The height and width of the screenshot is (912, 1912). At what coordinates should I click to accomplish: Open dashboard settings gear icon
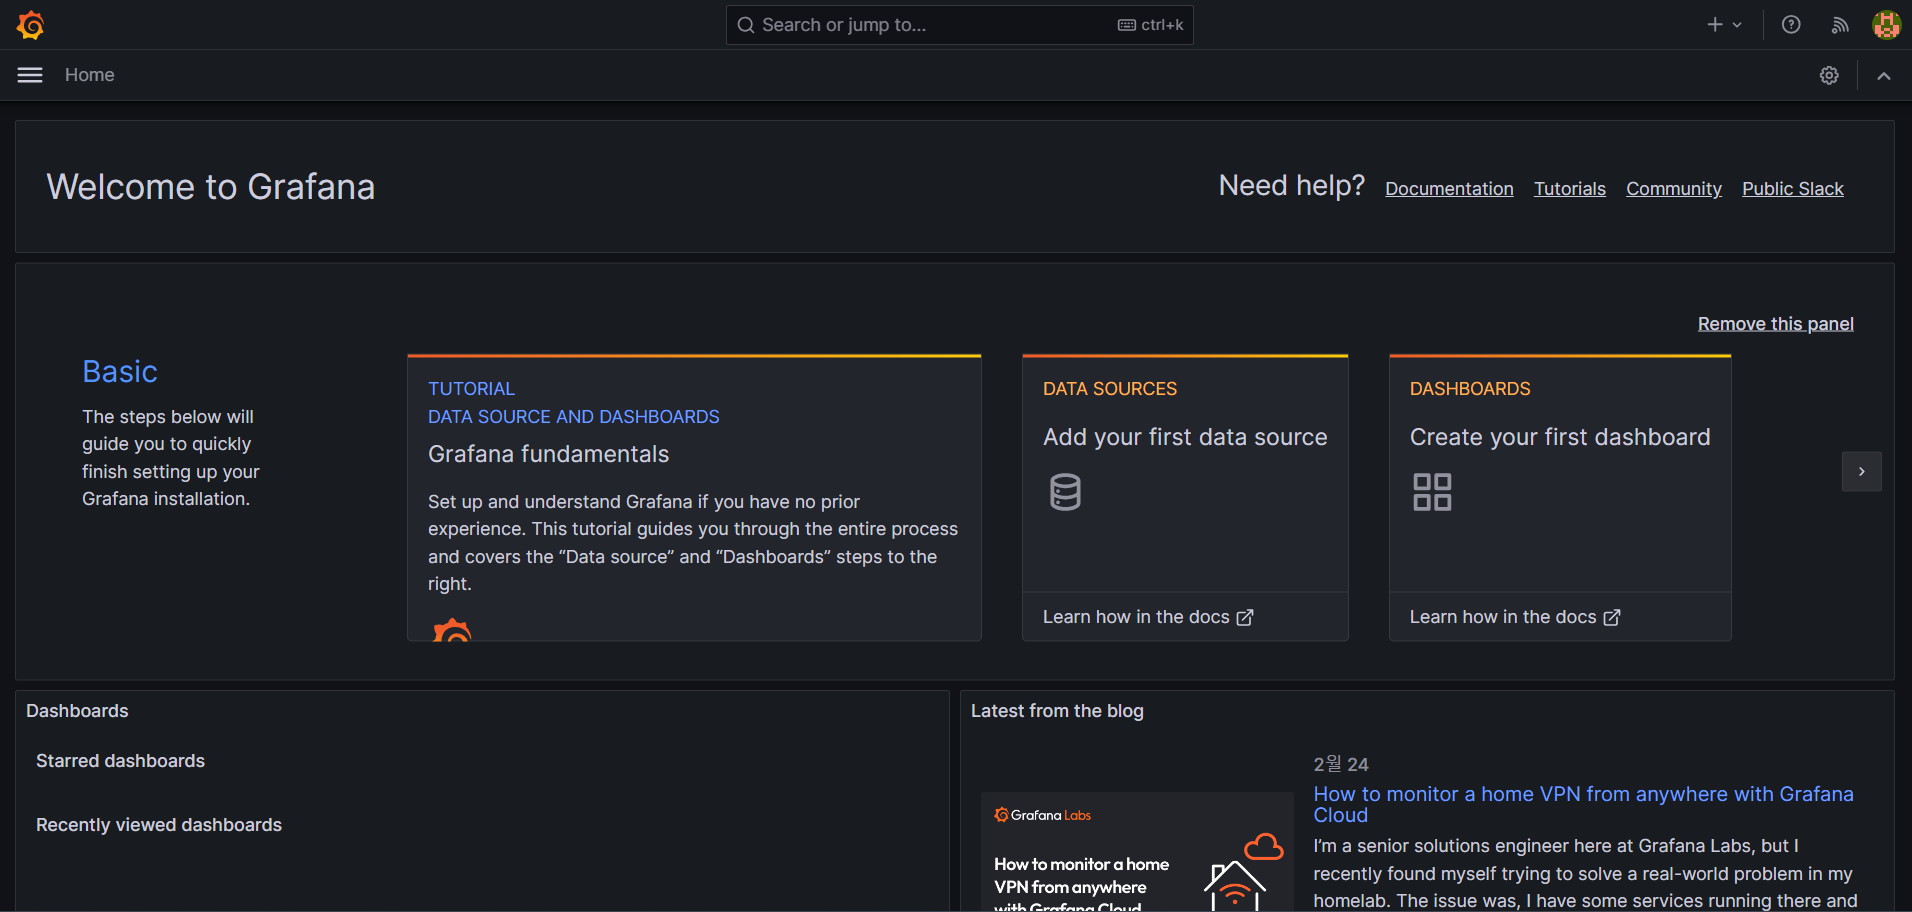[x=1829, y=75]
